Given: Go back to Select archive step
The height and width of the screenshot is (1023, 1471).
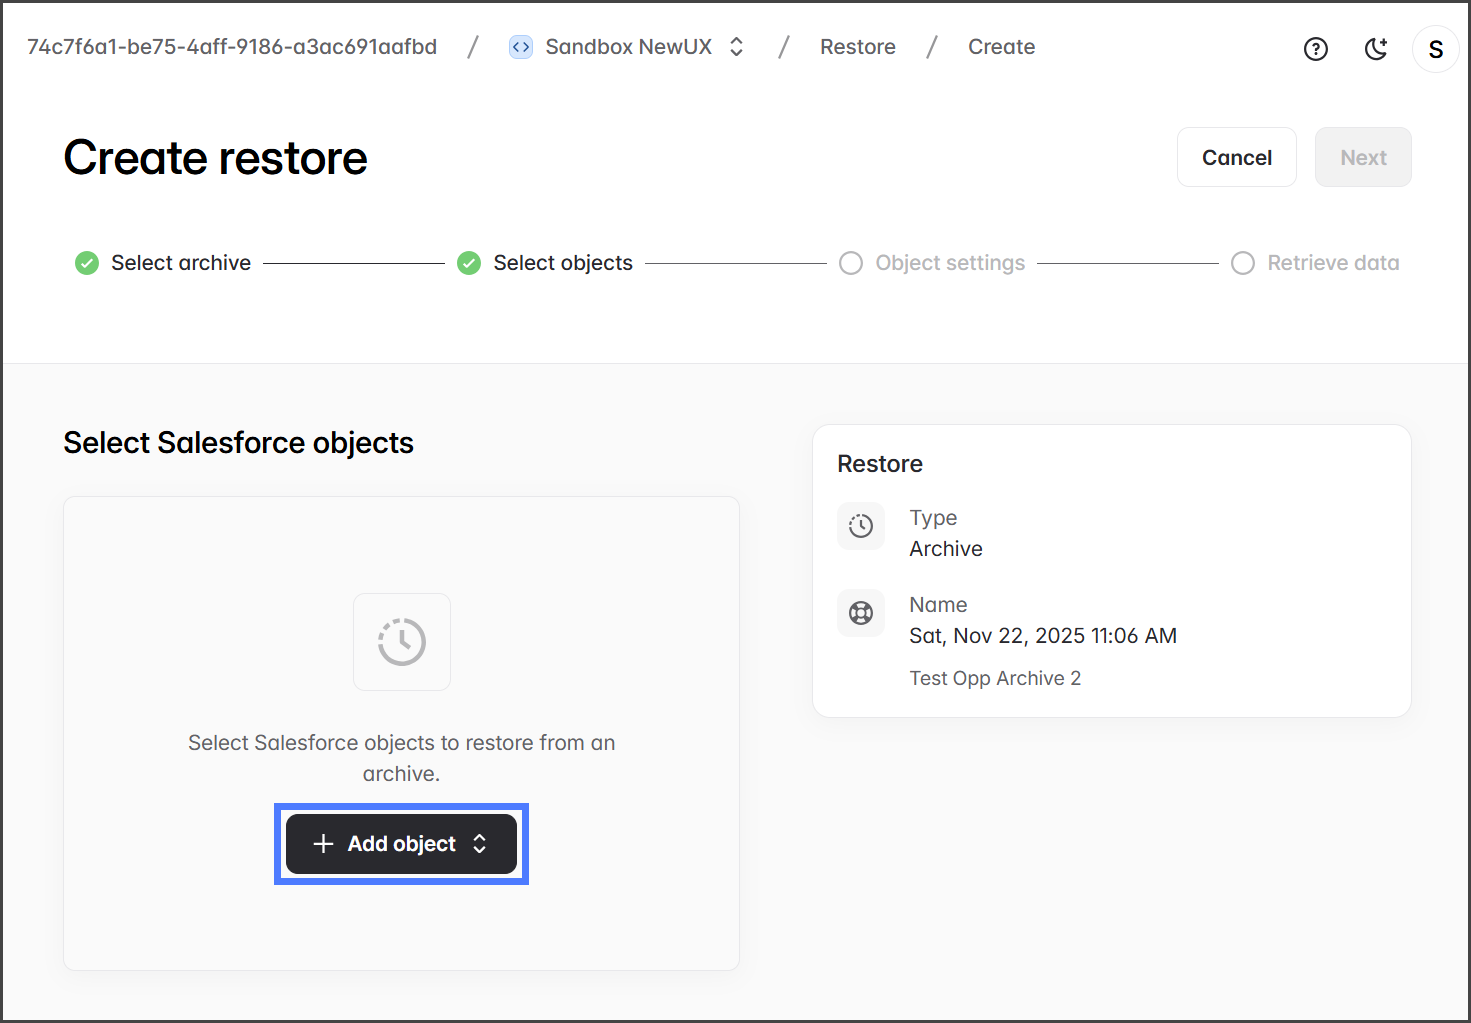Looking at the screenshot, I should point(181,263).
